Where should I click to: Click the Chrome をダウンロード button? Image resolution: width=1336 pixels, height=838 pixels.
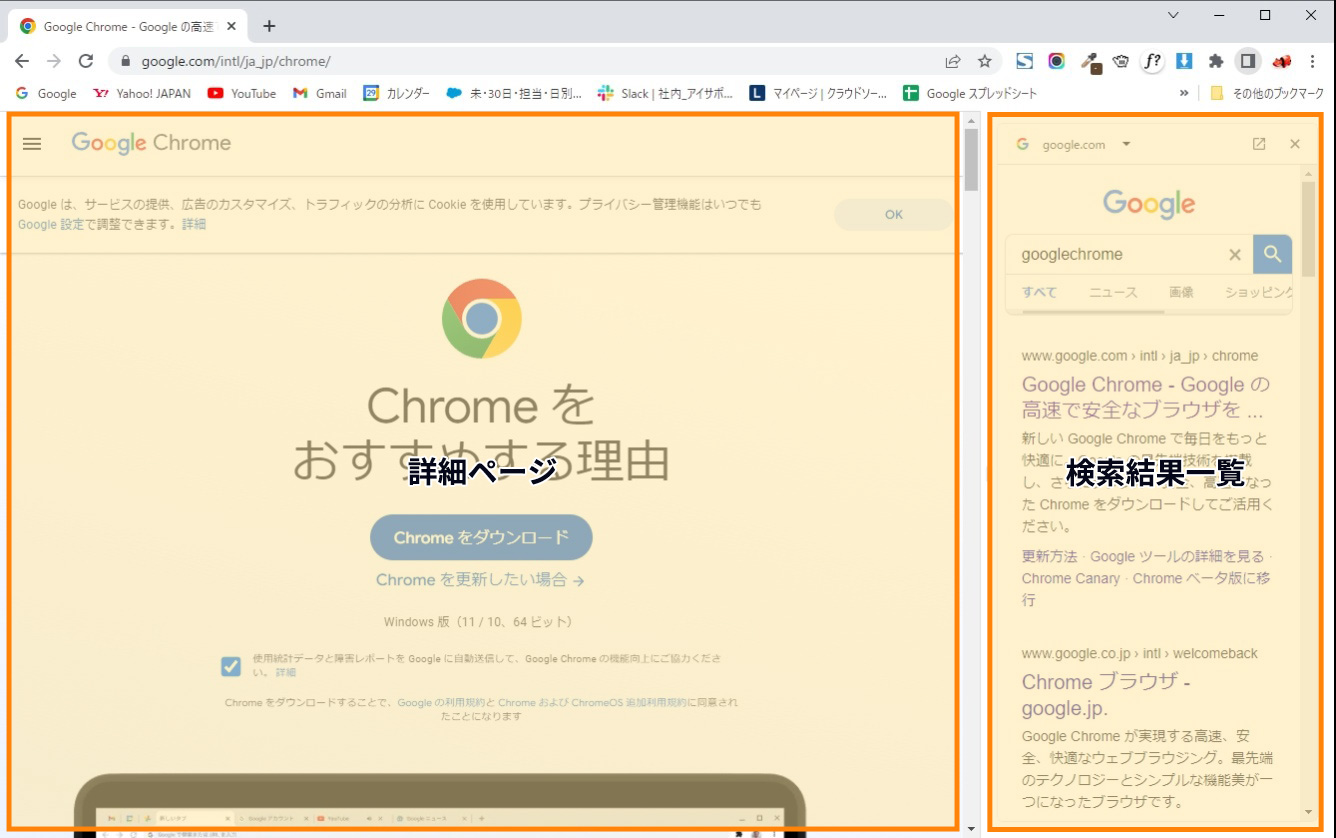coord(481,537)
